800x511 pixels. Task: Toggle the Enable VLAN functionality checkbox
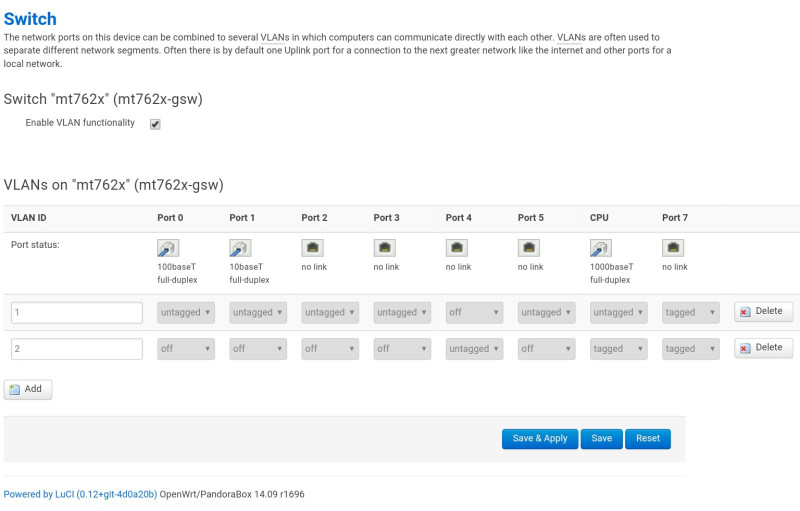pos(155,124)
